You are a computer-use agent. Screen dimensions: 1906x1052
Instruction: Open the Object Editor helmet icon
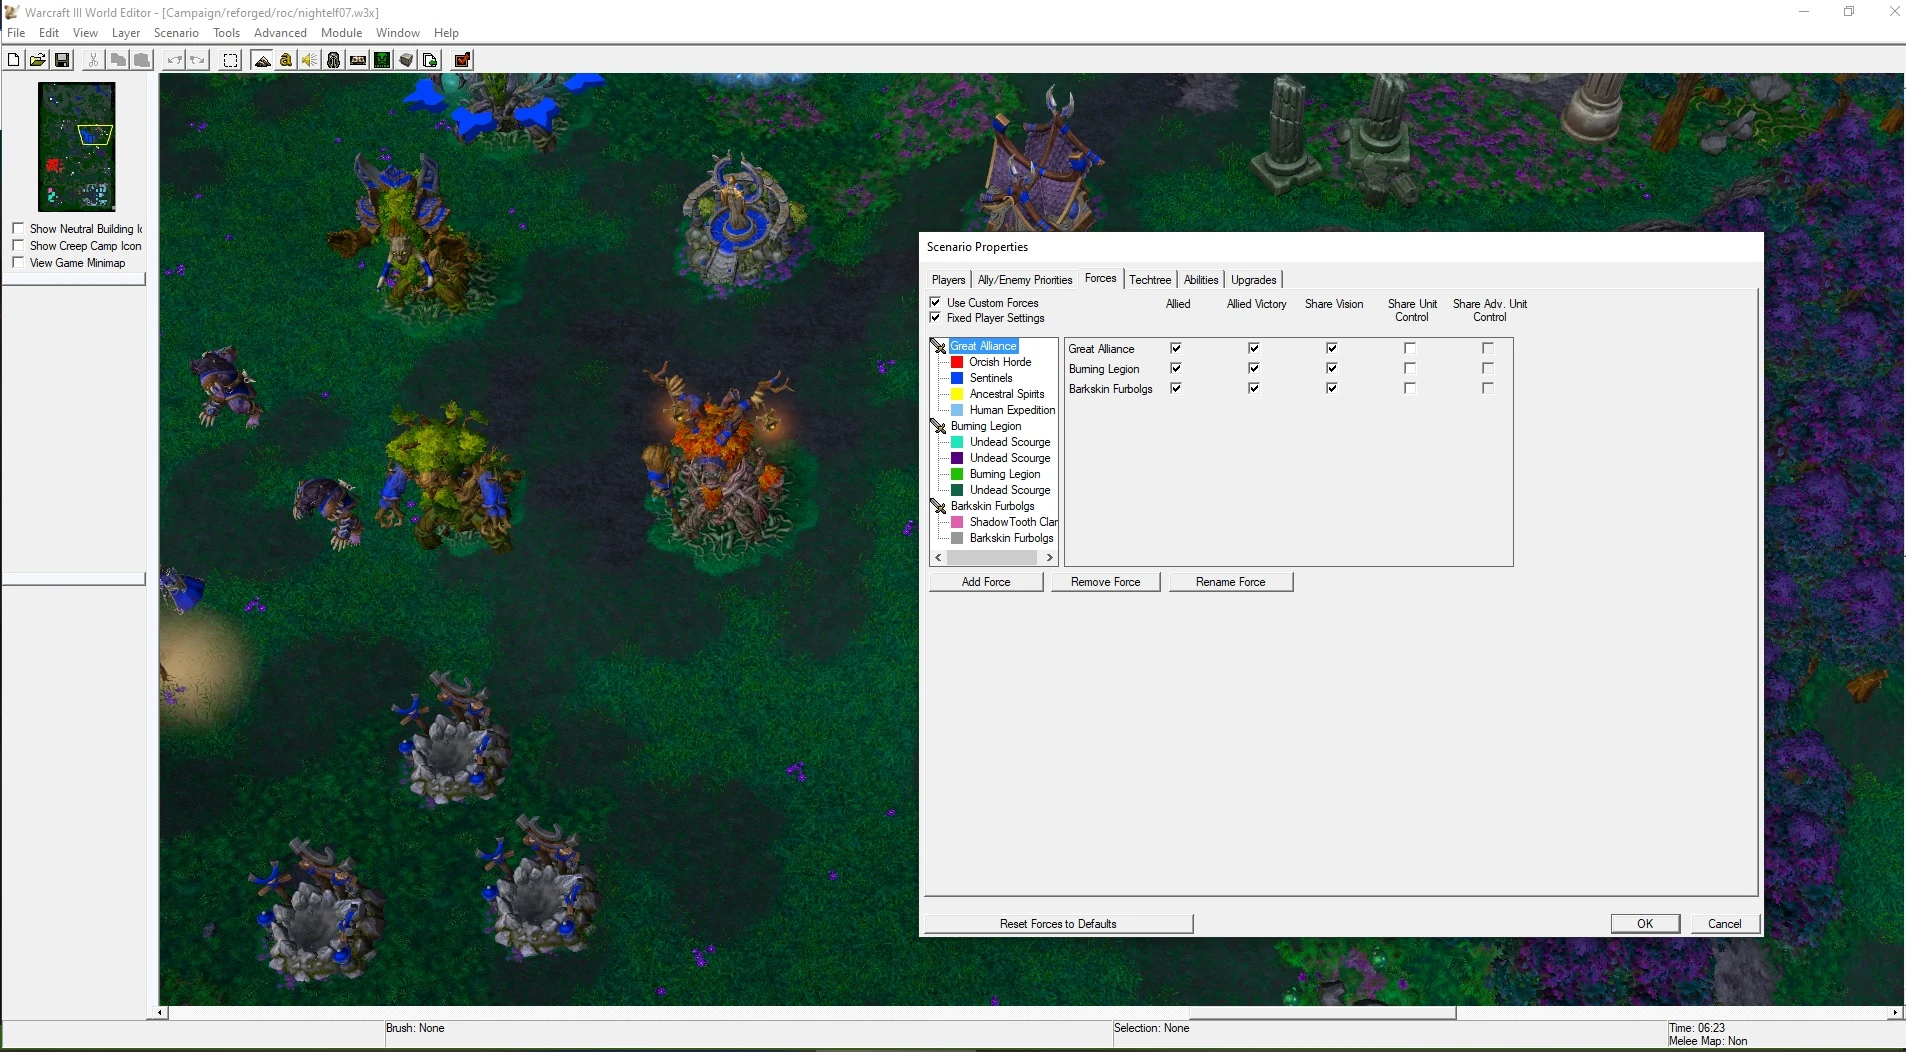coord(334,60)
